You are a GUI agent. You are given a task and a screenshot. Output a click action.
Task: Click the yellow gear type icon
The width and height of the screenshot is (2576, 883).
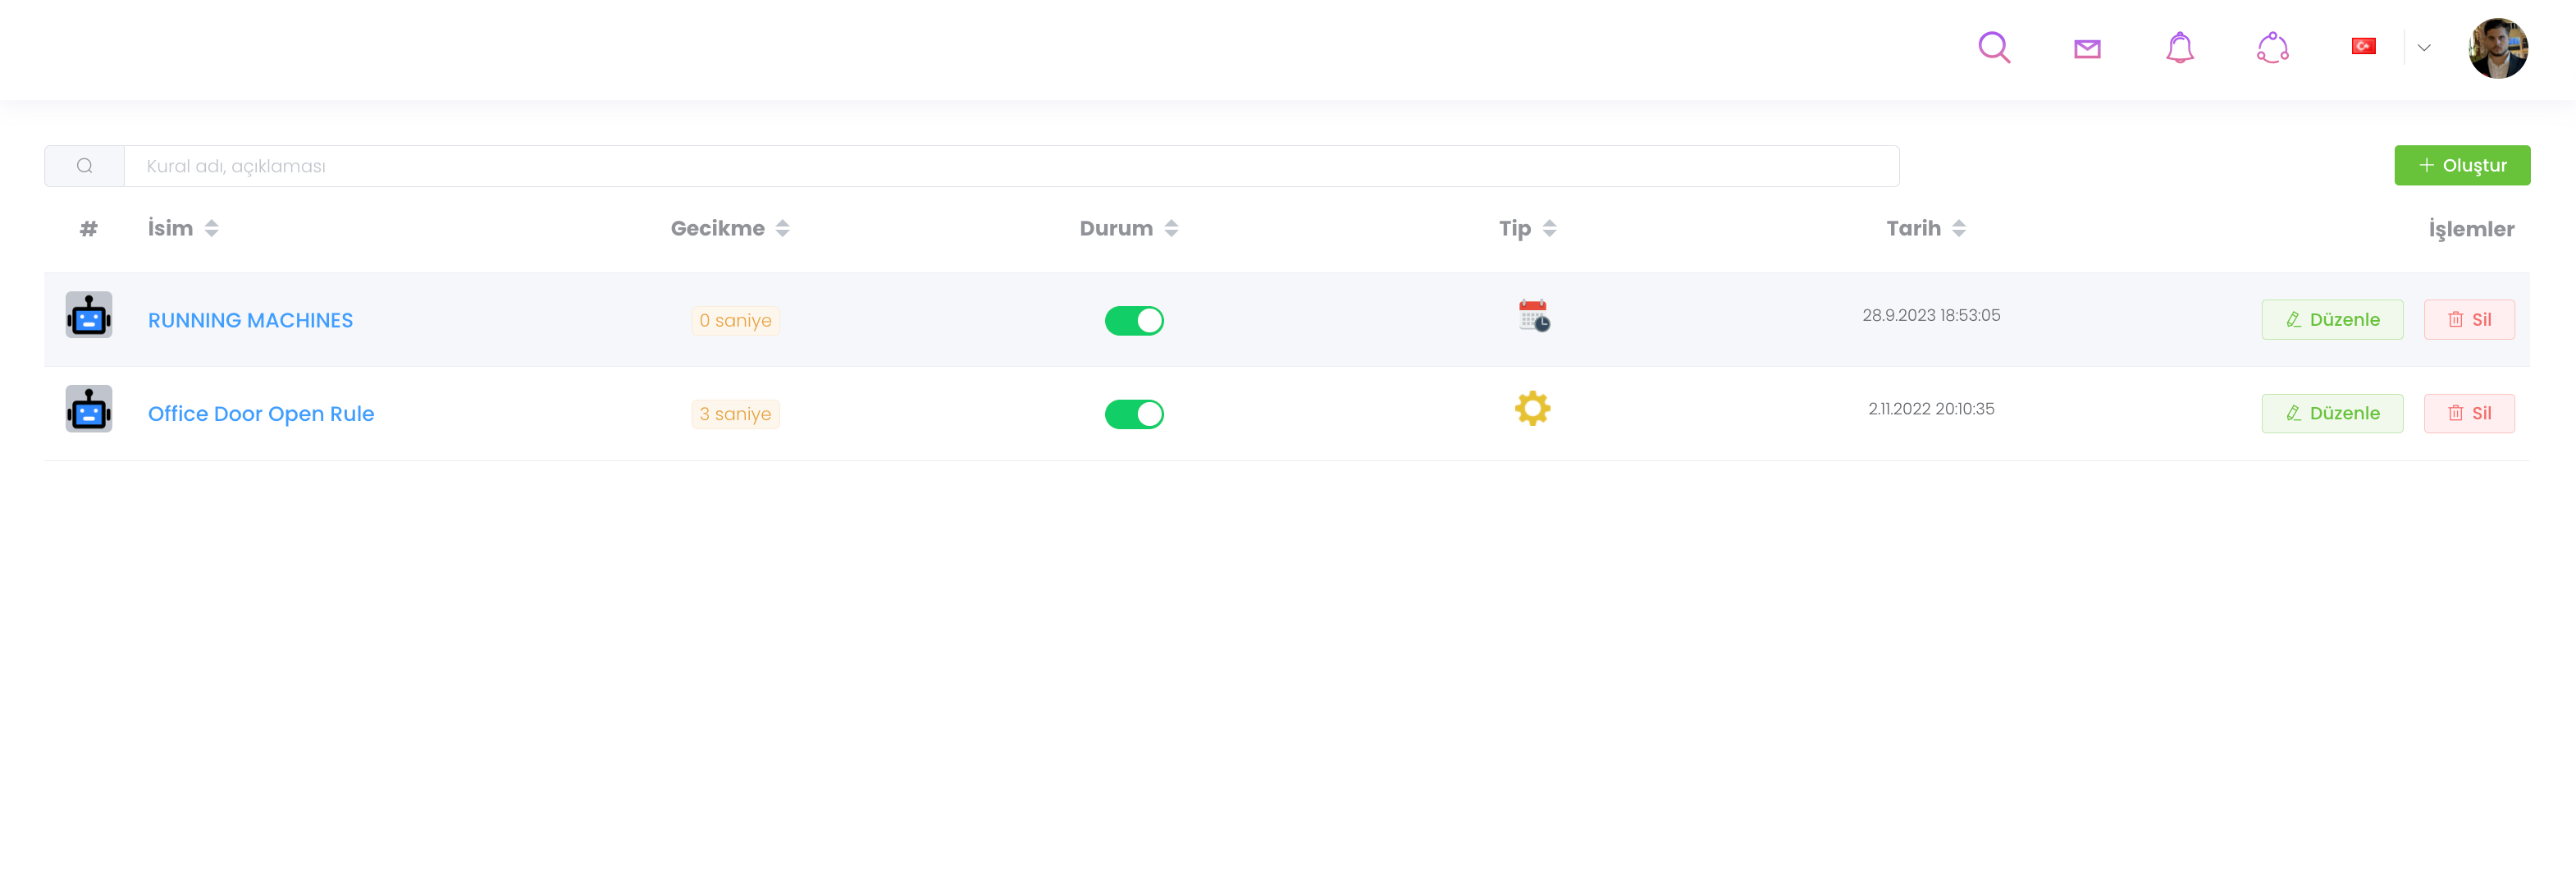coord(1532,408)
